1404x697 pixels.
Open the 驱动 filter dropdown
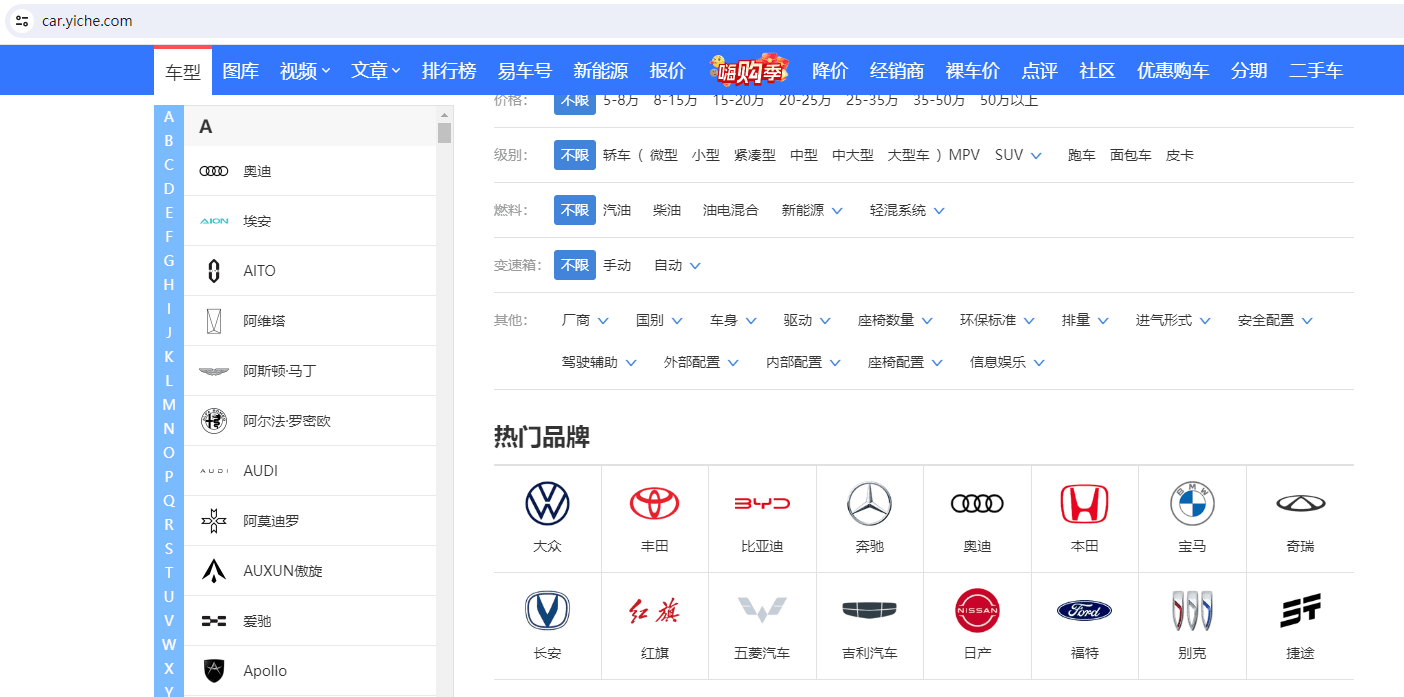click(807, 320)
